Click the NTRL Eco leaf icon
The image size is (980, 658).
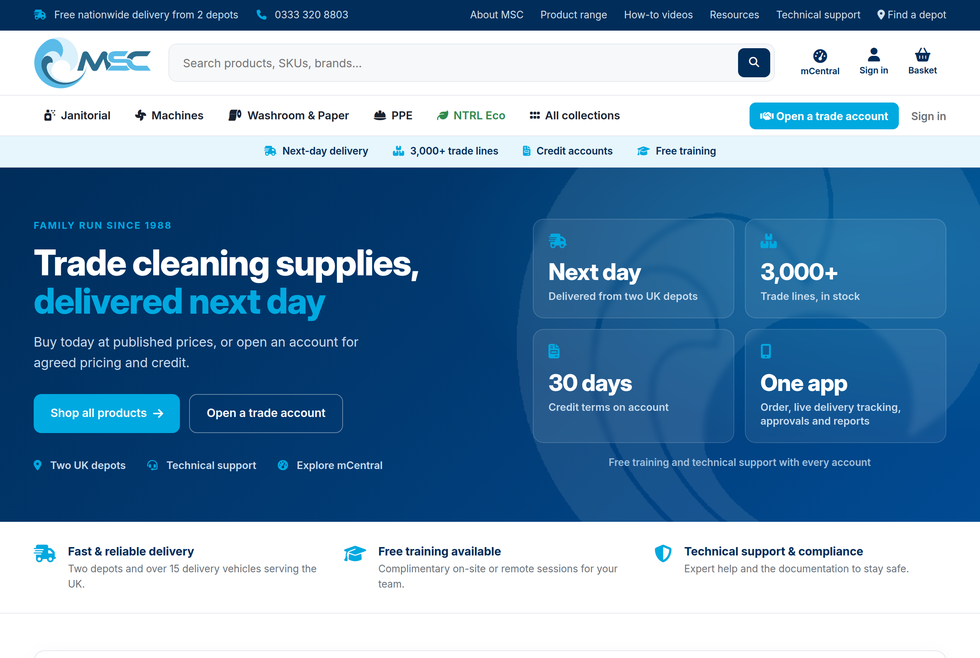[x=442, y=115]
